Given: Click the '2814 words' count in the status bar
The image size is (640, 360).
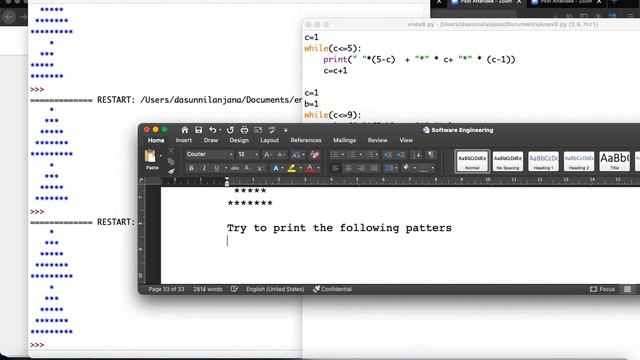Looking at the screenshot, I should pyautogui.click(x=208, y=289).
